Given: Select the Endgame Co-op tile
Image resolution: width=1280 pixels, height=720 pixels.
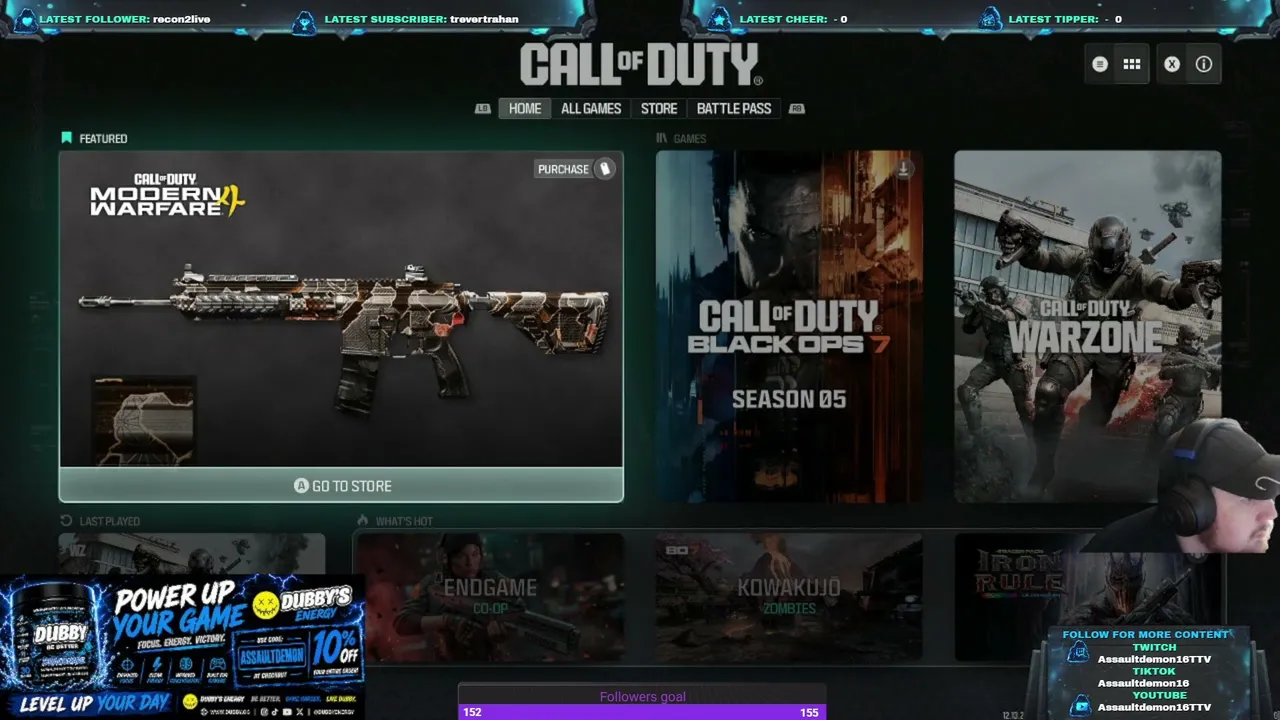Looking at the screenshot, I should 489,597.
